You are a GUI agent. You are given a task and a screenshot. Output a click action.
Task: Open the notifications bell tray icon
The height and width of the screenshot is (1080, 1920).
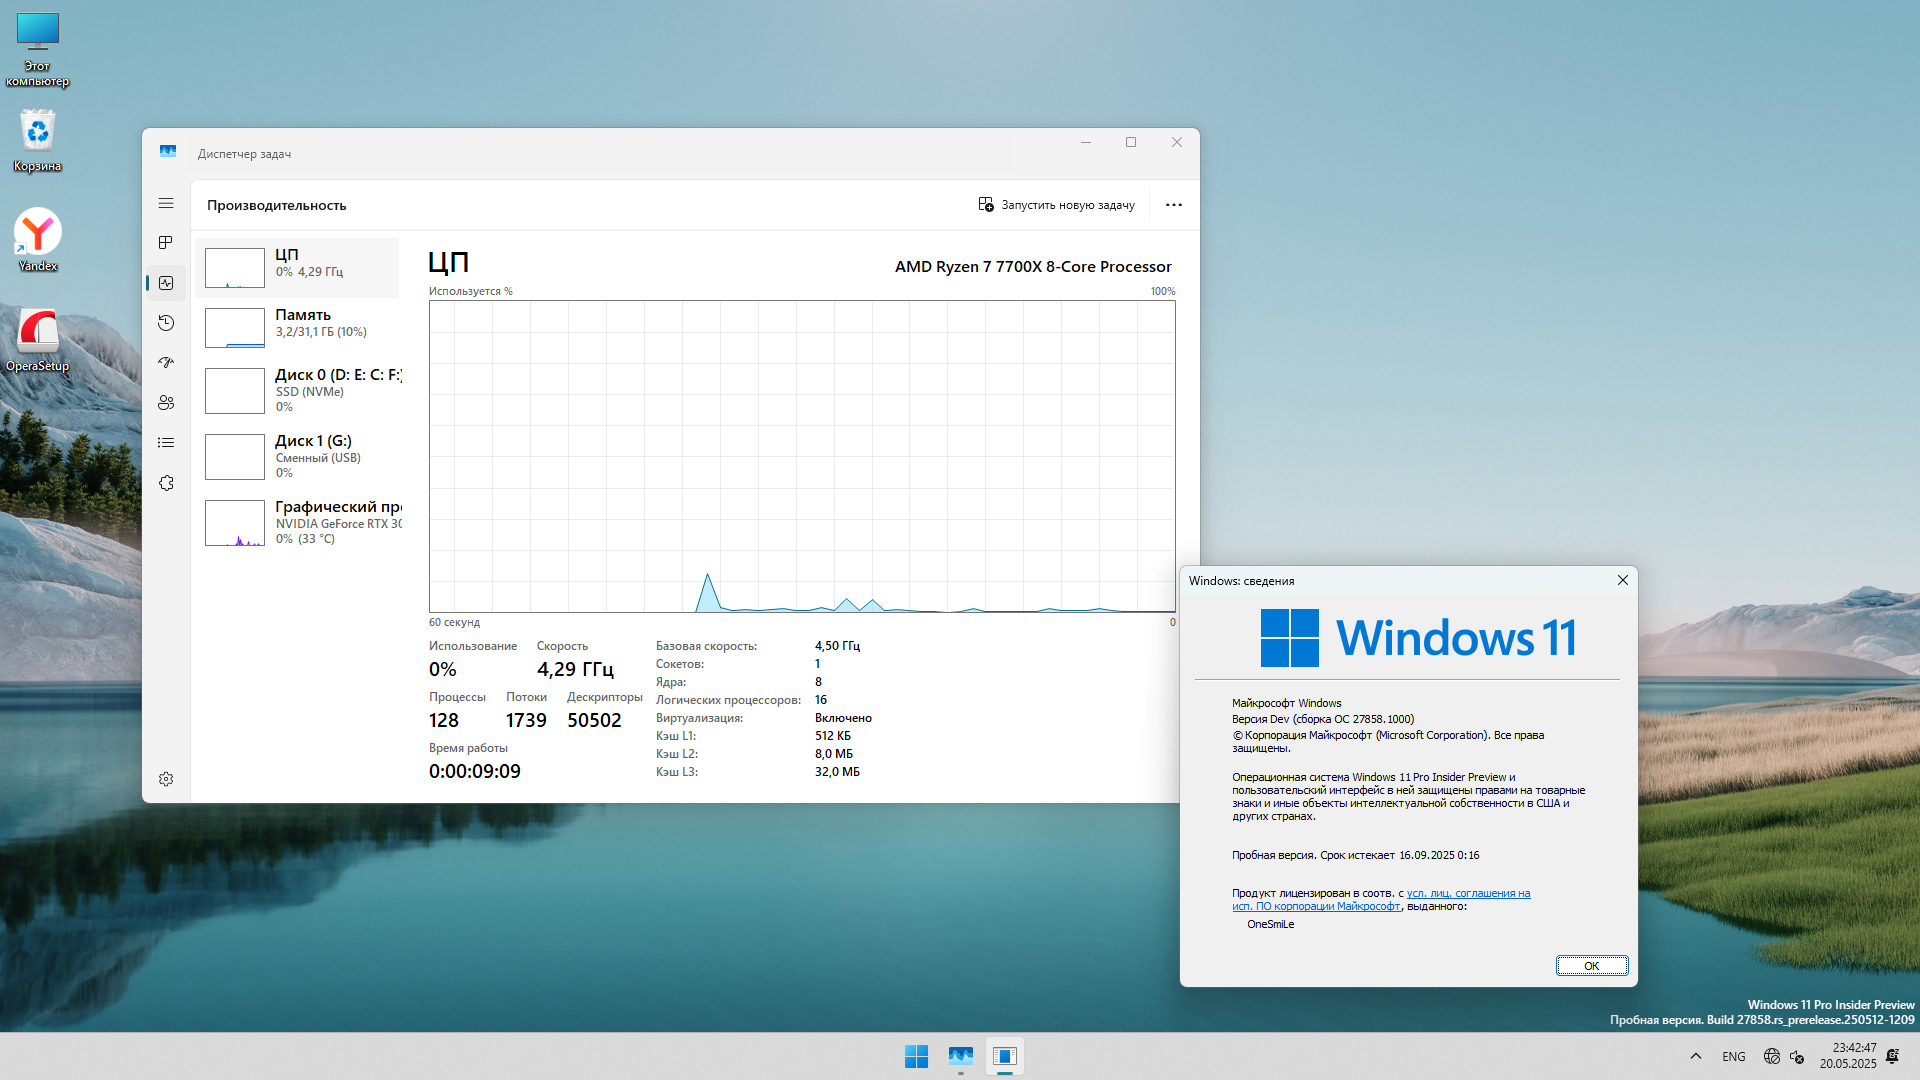pyautogui.click(x=1893, y=1056)
